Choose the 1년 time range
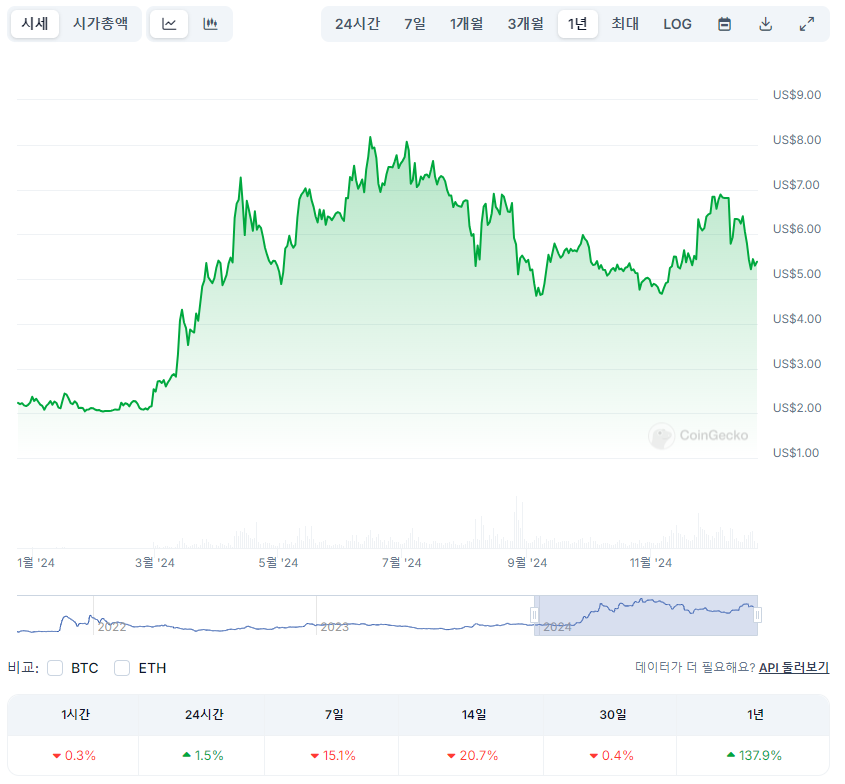 pos(578,24)
